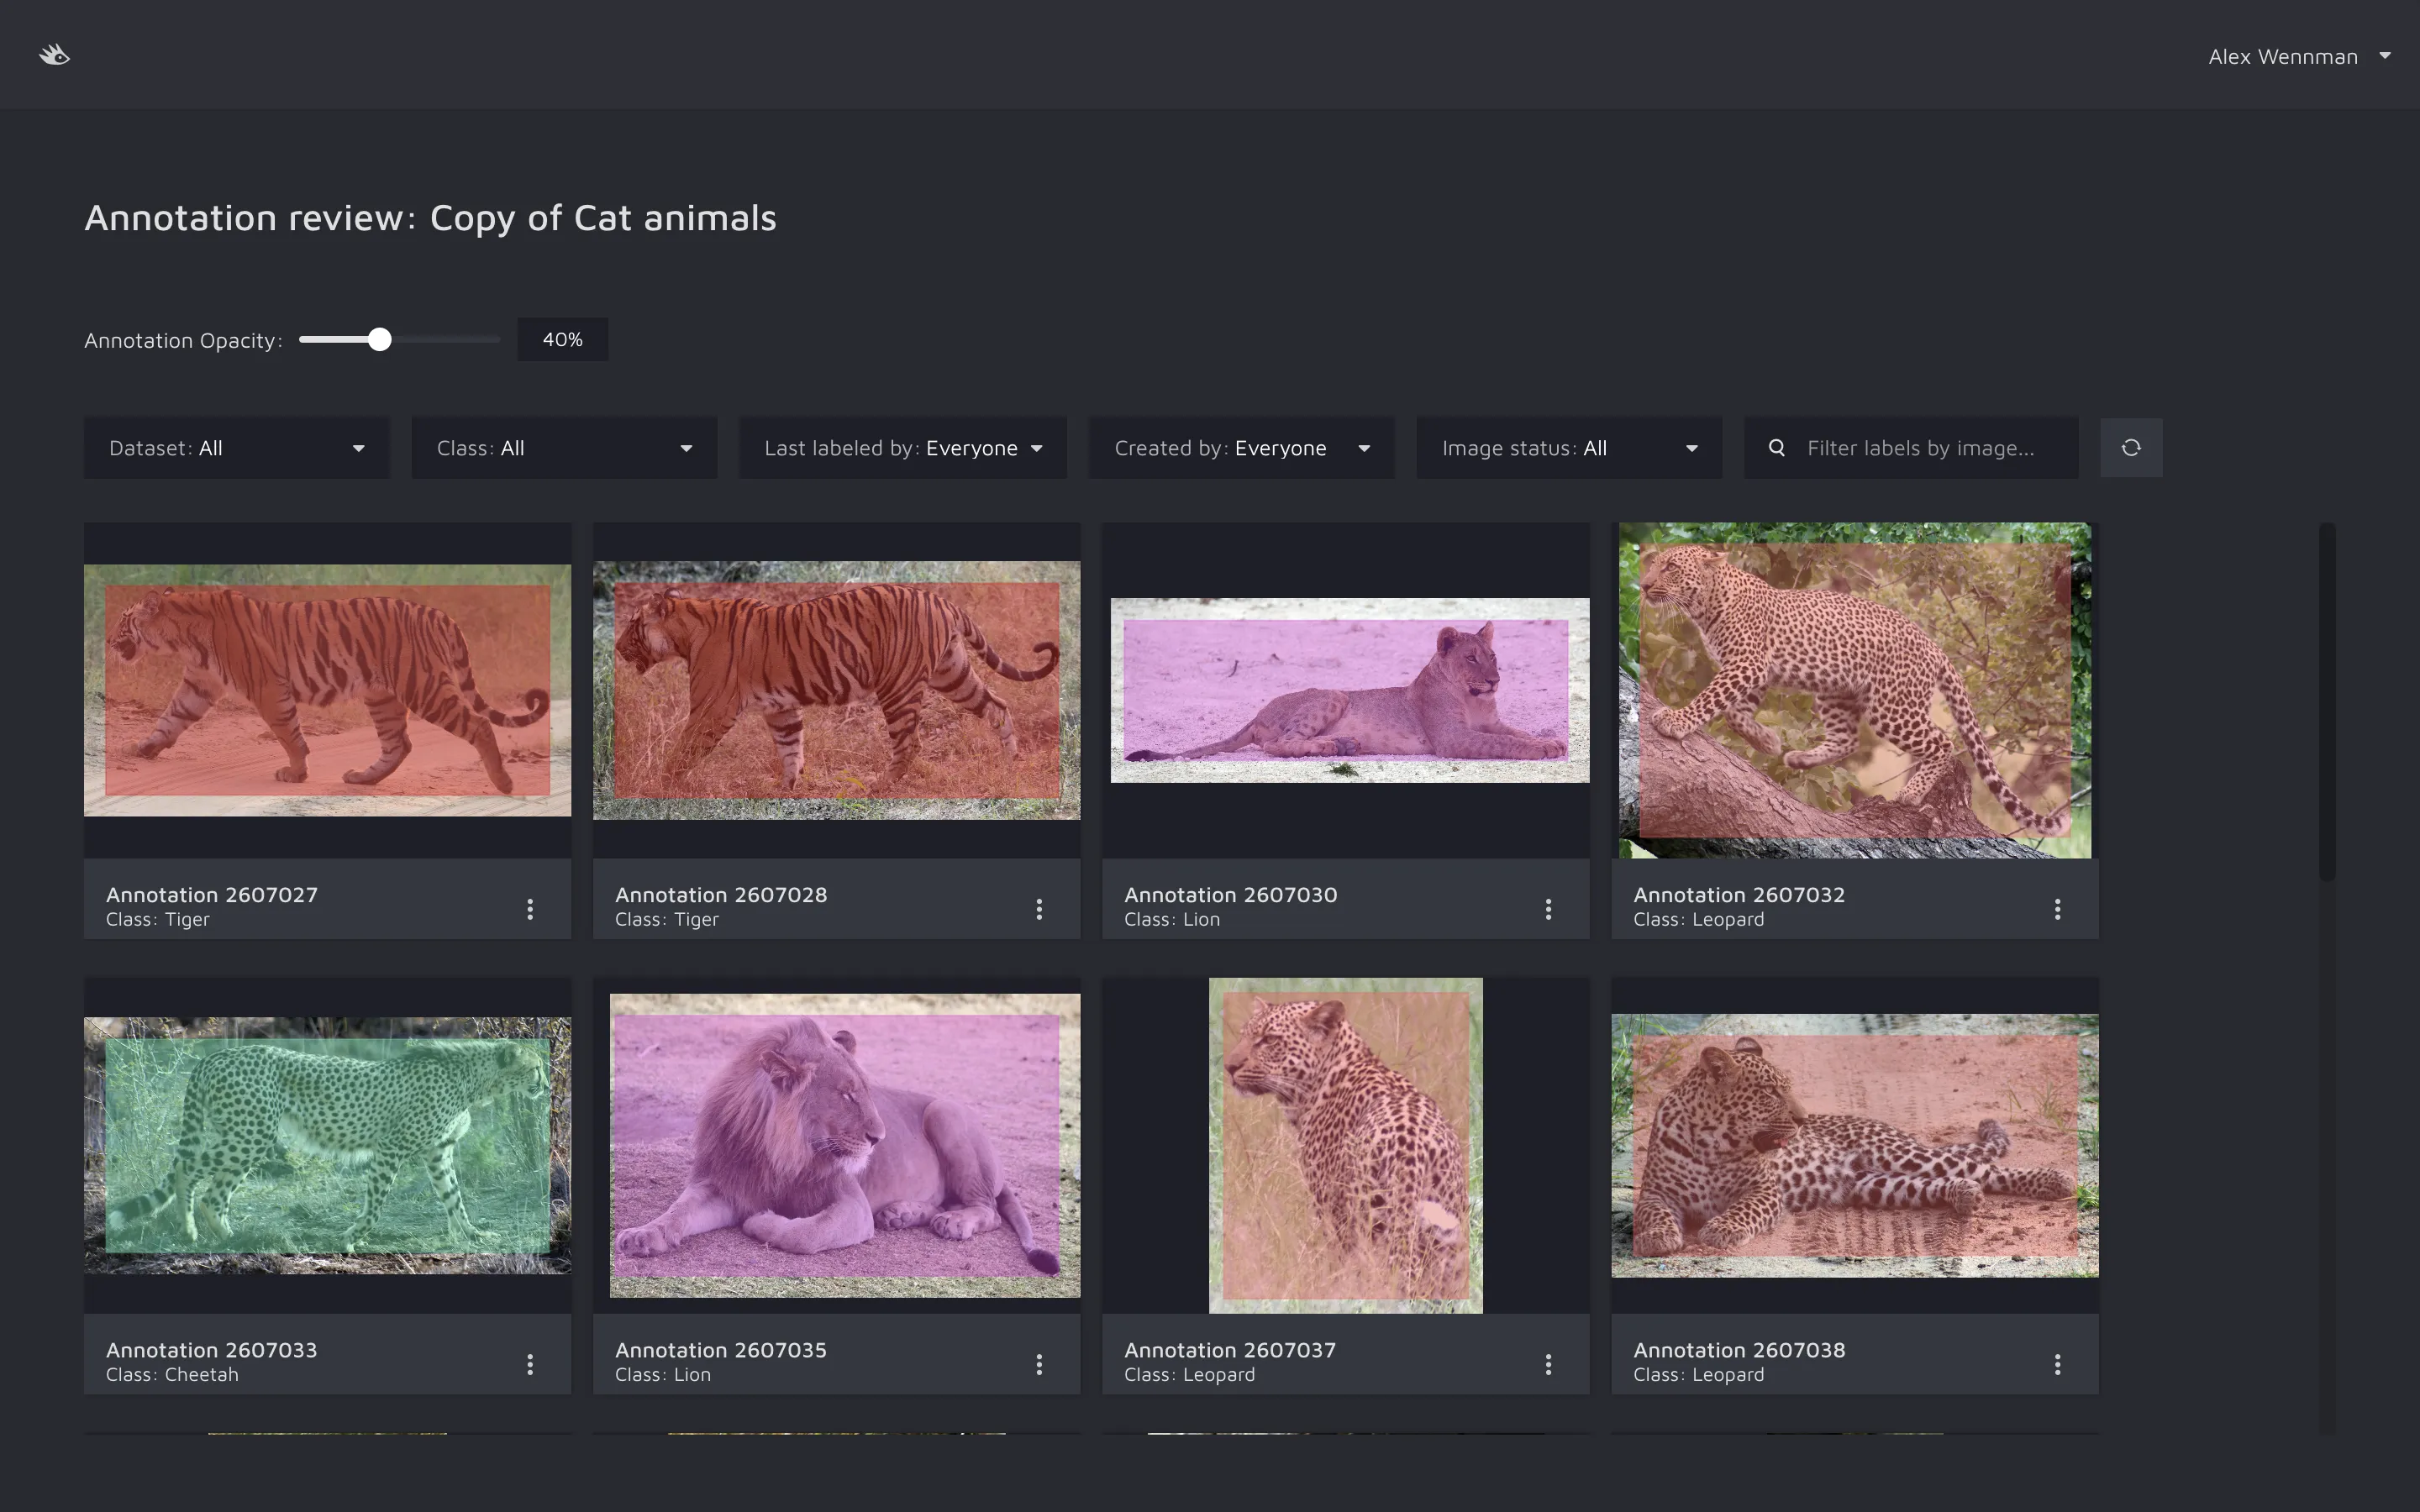This screenshot has height=1512, width=2420.
Task: Open kebab menu for Annotation 2607037
Action: coord(1548,1363)
